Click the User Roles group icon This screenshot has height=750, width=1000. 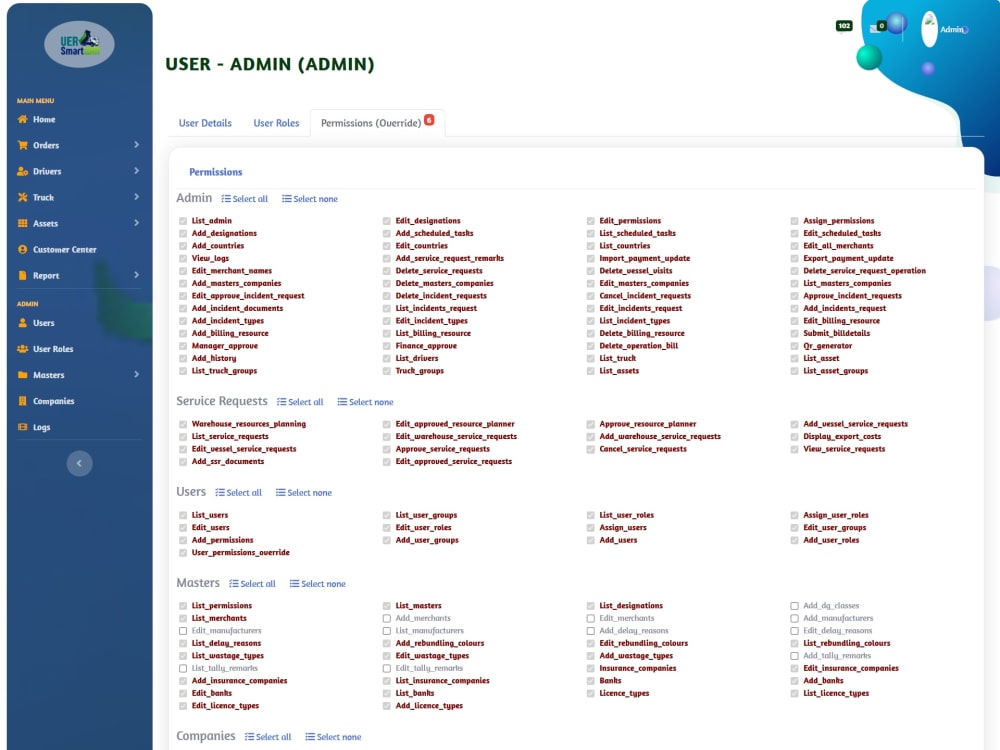23,349
